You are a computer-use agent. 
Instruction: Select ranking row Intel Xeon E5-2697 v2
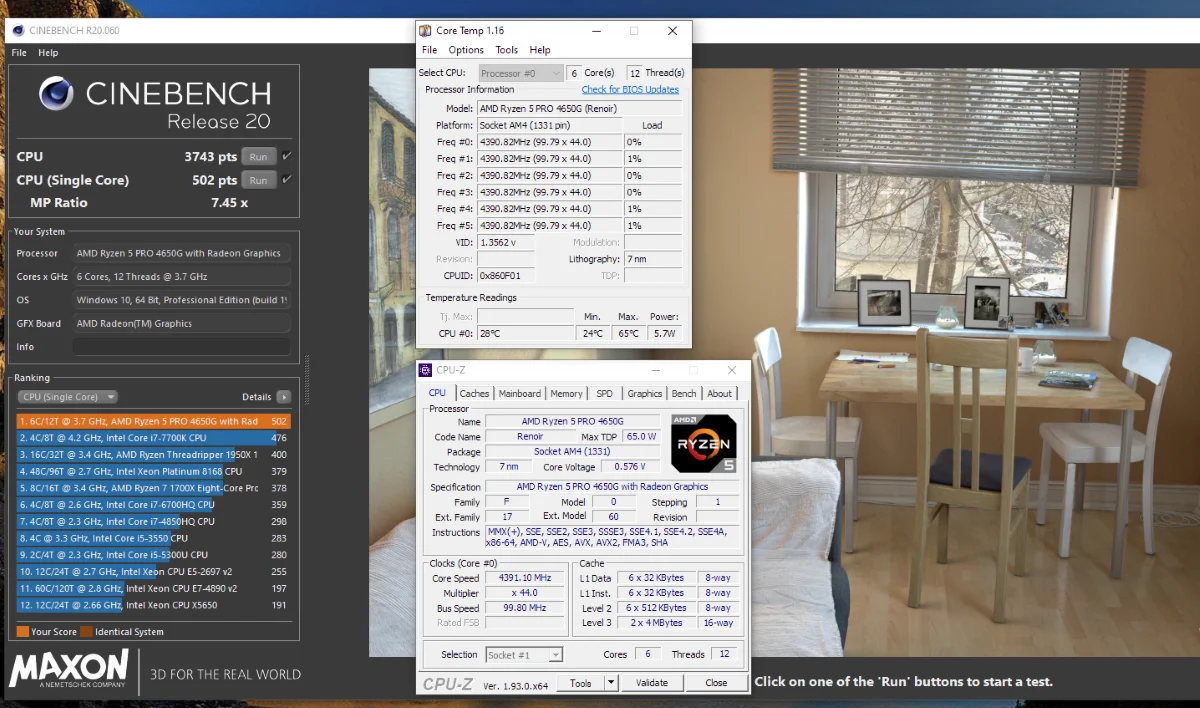pos(153,571)
